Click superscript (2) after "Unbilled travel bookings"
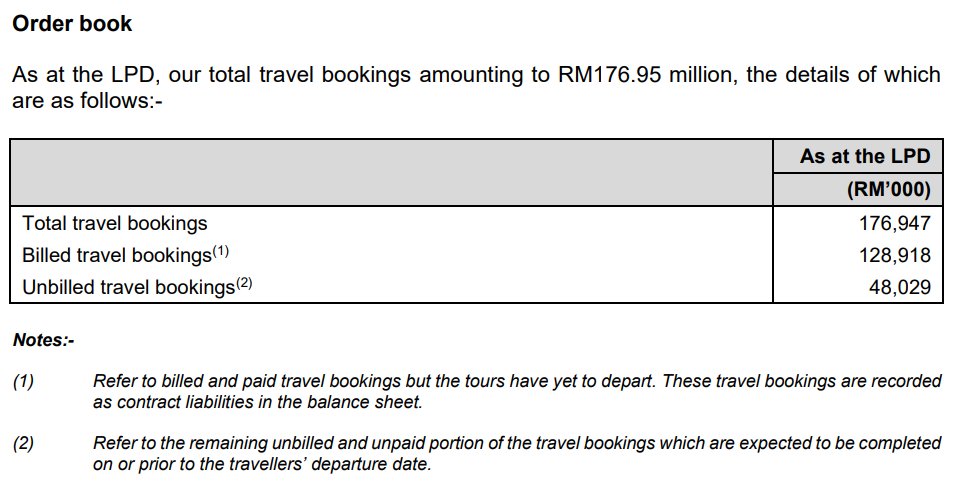The width and height of the screenshot is (970, 485). 243,283
